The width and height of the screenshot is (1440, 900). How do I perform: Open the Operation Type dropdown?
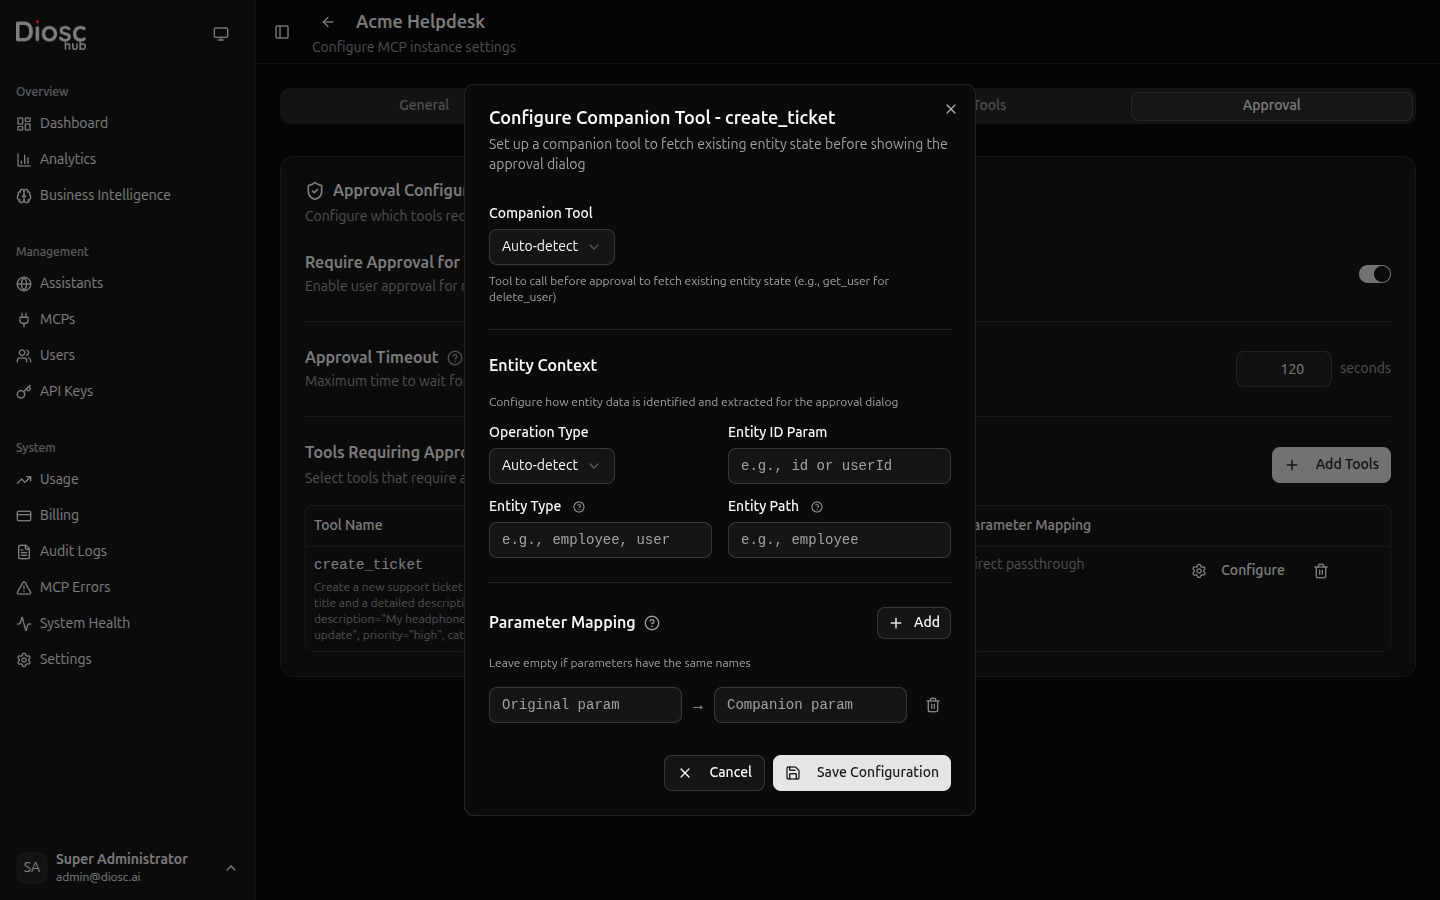click(551, 466)
